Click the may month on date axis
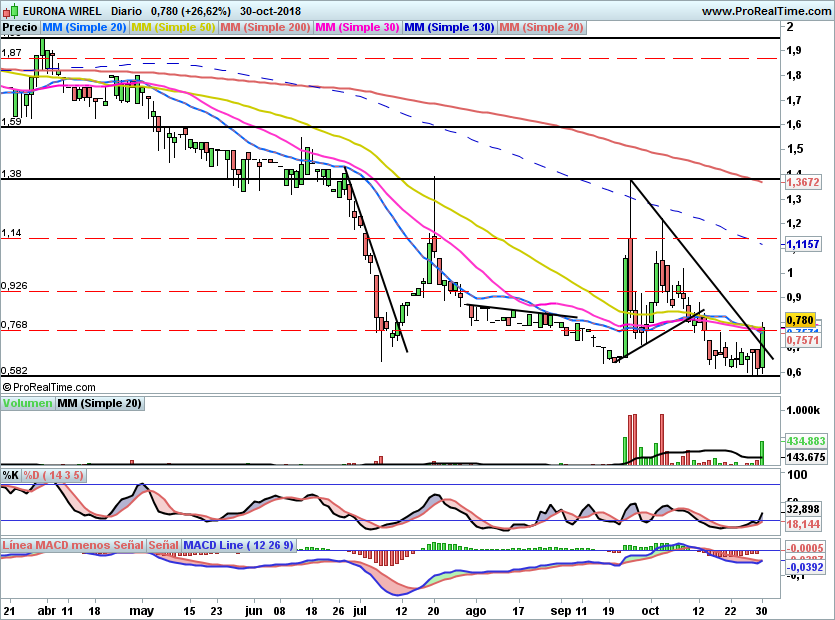The image size is (835, 620). (142, 611)
